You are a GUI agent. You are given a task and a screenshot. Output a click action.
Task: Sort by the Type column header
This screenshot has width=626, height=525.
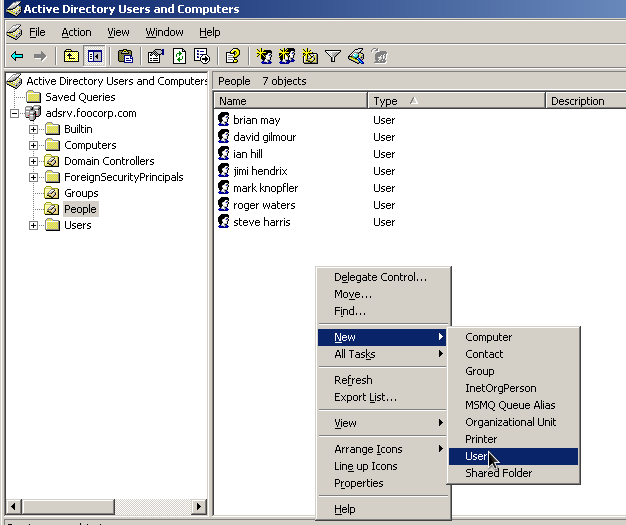pyautogui.click(x=456, y=101)
